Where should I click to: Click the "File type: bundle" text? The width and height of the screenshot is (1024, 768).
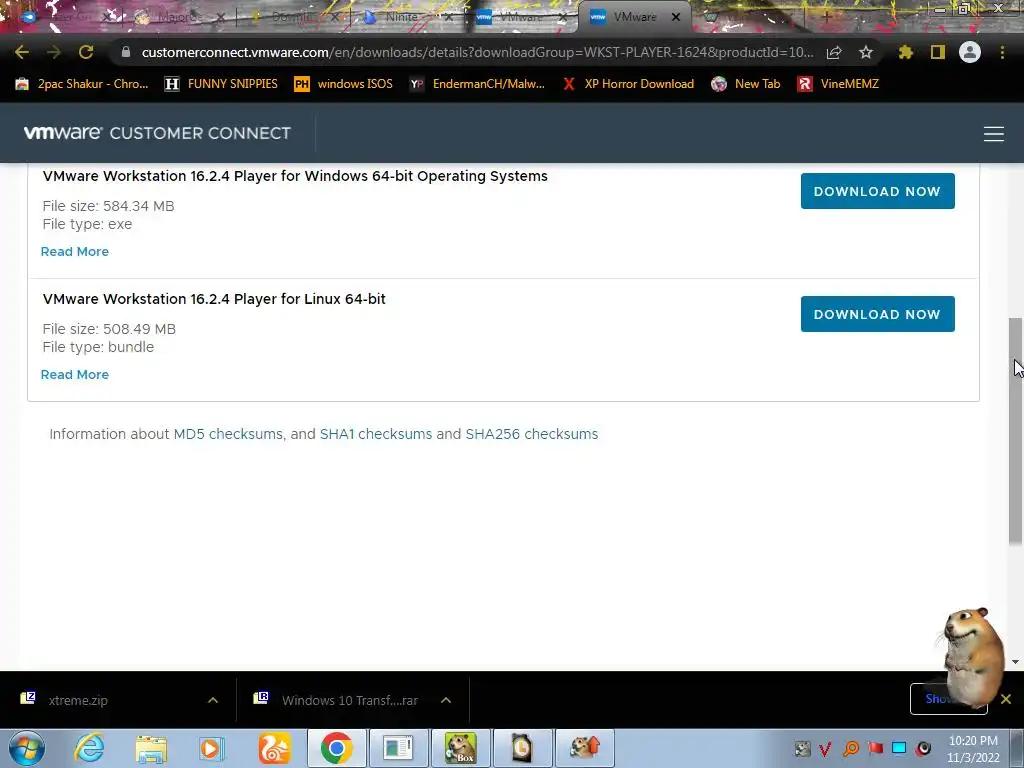point(98,347)
